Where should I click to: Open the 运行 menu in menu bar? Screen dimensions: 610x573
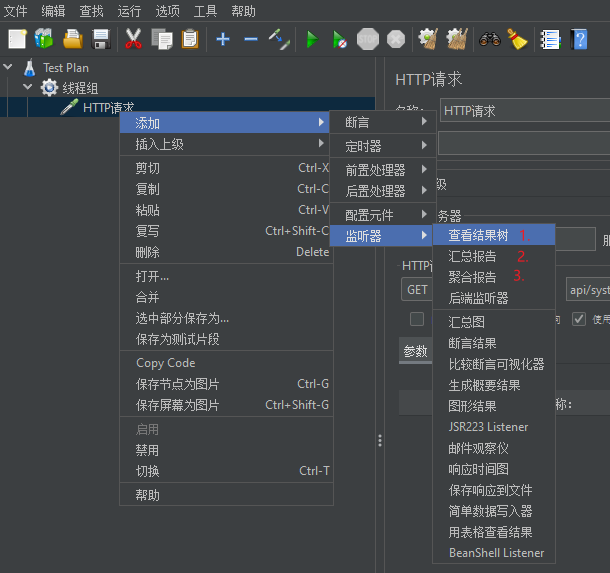click(x=129, y=11)
